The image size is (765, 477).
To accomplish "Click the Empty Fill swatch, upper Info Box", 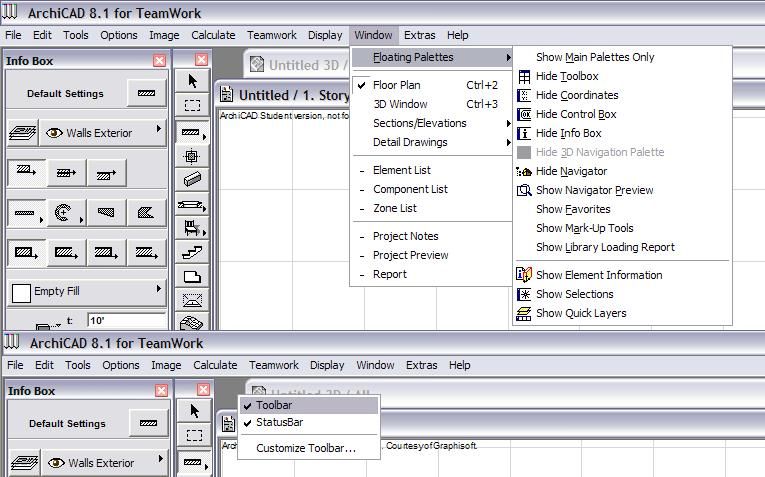I will [21, 294].
